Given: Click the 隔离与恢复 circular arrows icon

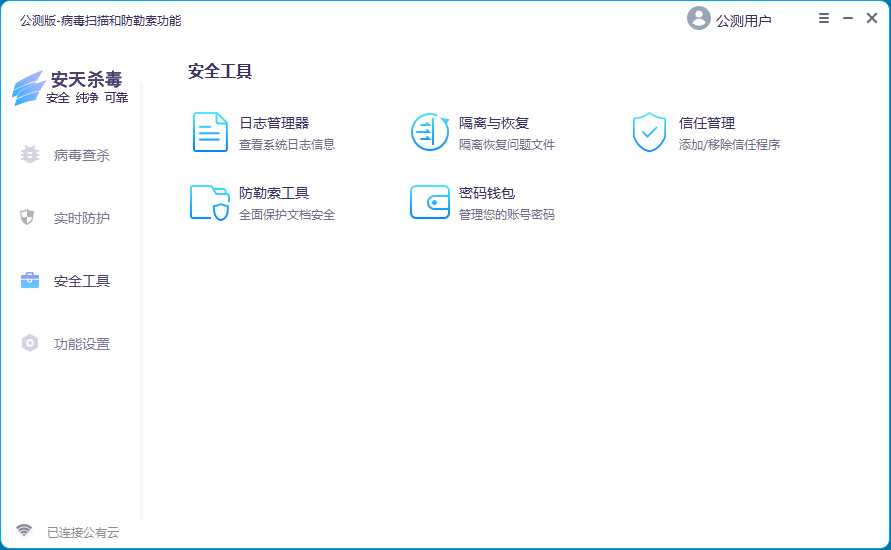Looking at the screenshot, I should [x=430, y=132].
